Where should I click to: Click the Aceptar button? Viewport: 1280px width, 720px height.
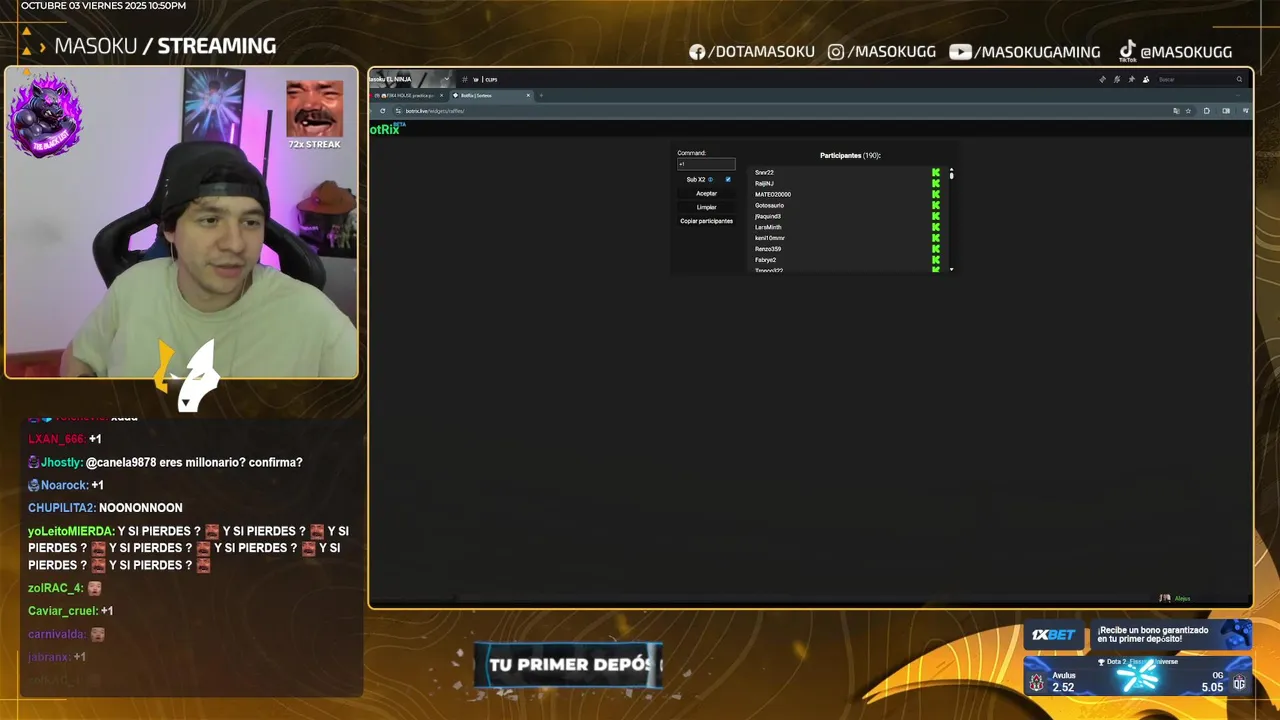pyautogui.click(x=706, y=193)
